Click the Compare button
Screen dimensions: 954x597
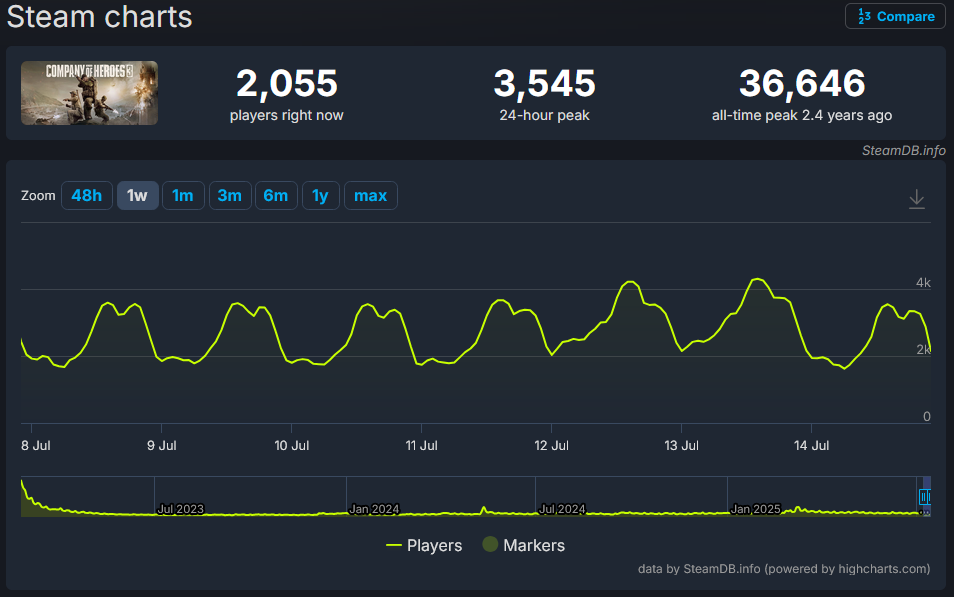click(x=895, y=16)
